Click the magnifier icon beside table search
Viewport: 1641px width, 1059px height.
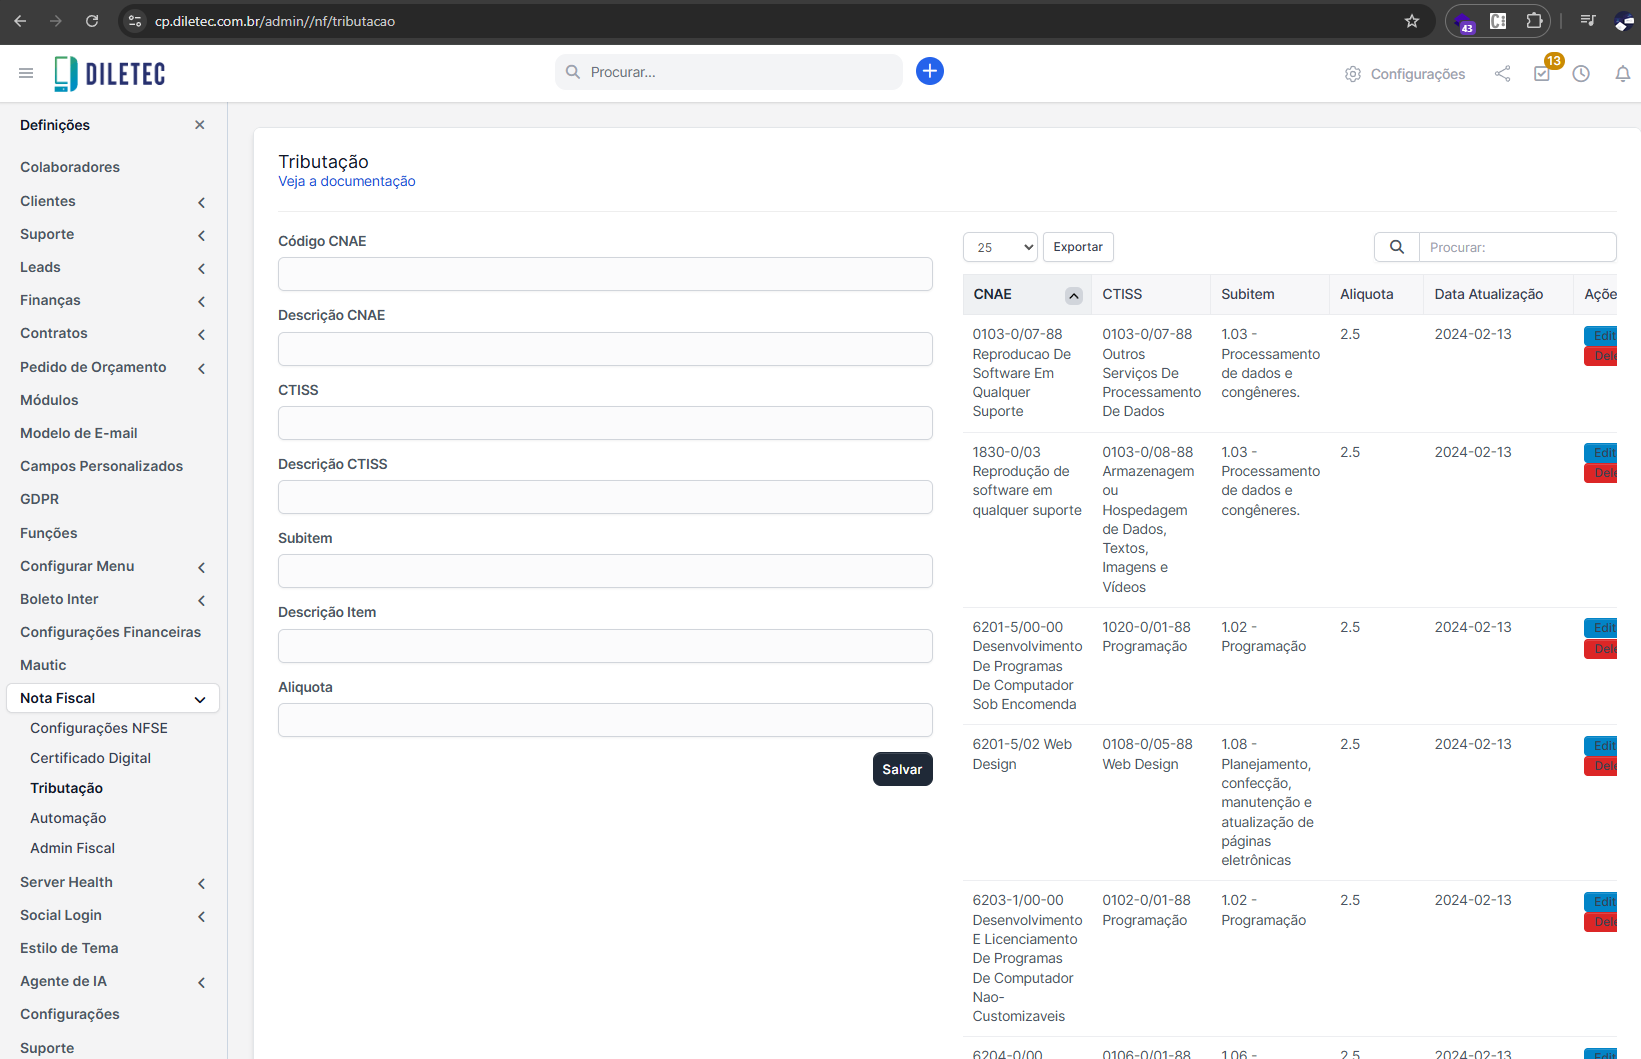tap(1396, 247)
